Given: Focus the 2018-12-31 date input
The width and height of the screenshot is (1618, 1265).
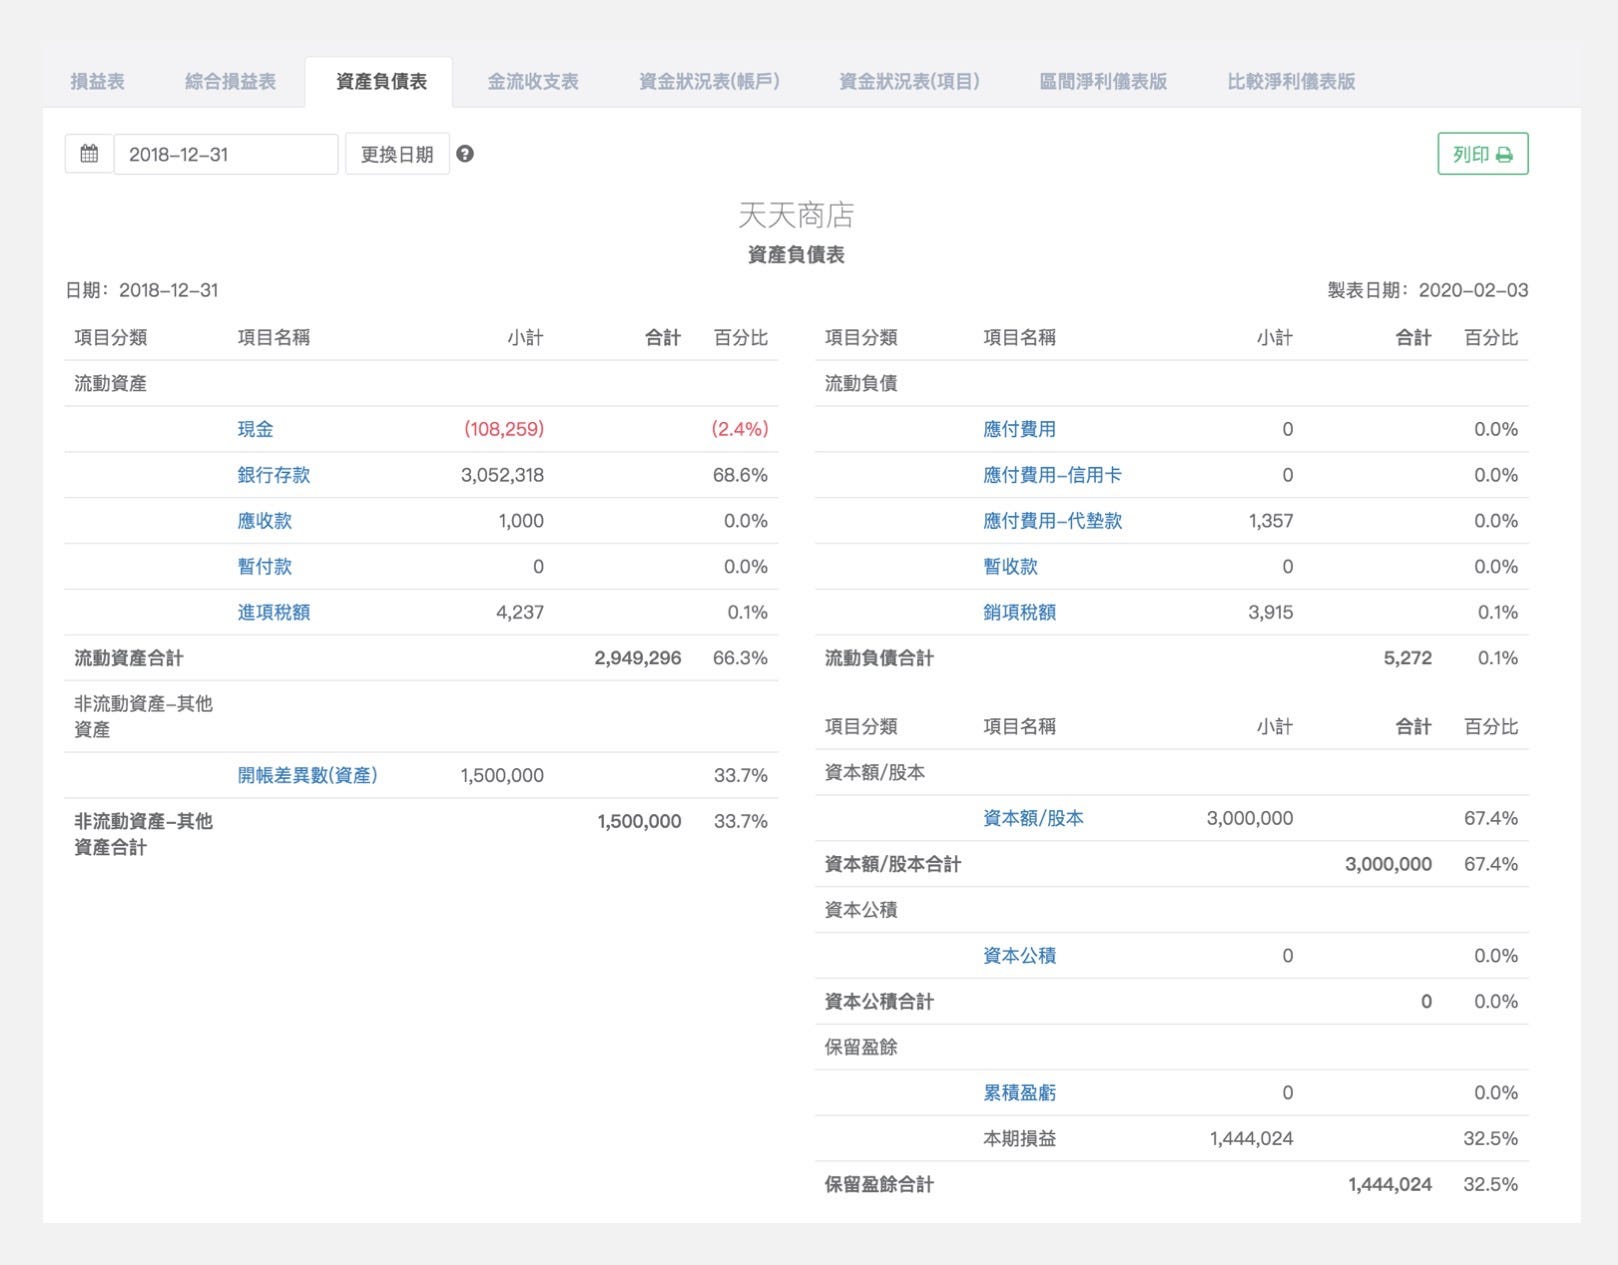Looking at the screenshot, I should 226,154.
